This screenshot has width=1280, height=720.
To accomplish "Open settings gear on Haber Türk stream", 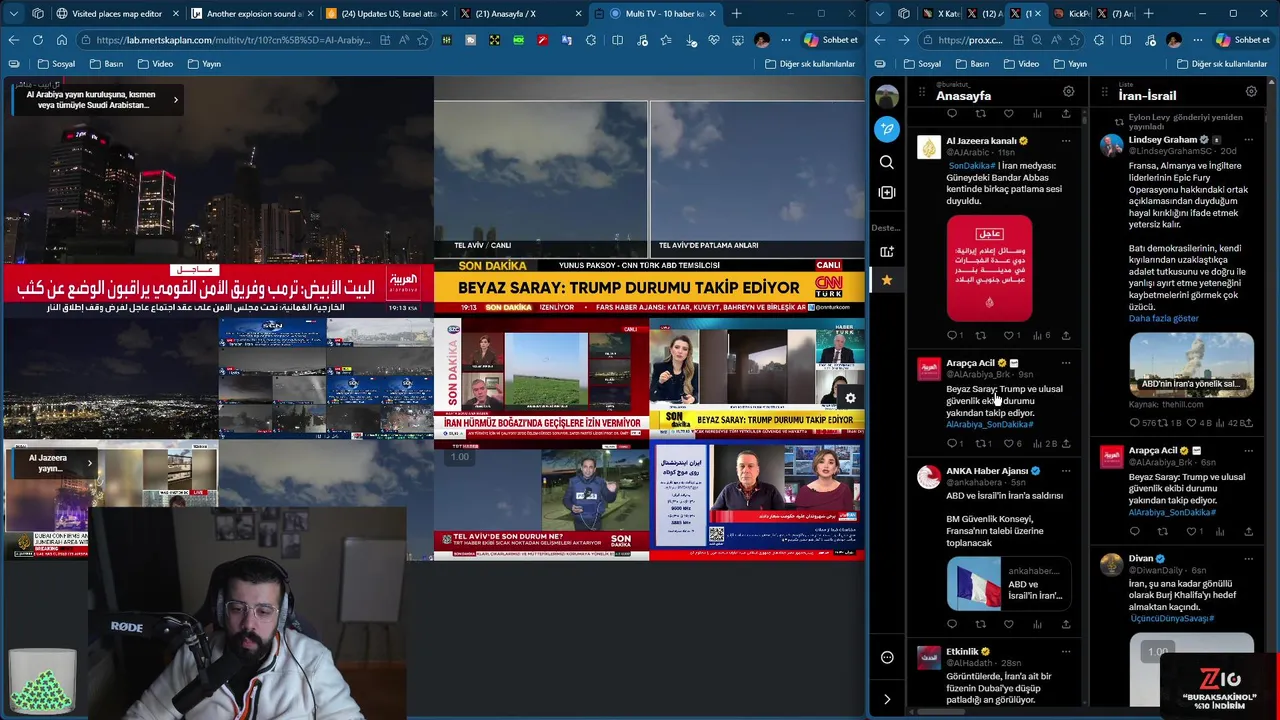I will click(850, 398).
